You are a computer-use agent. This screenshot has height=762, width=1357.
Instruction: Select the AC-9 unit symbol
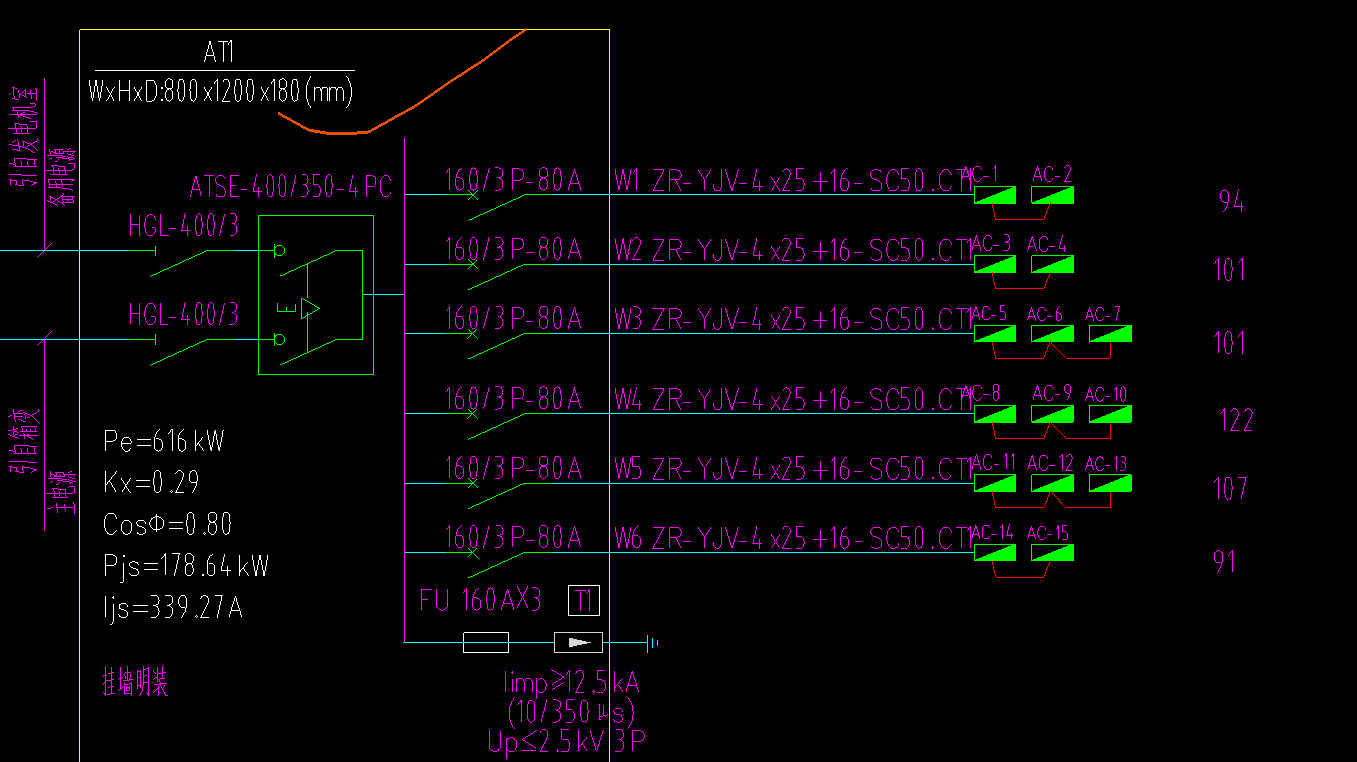tap(1053, 414)
